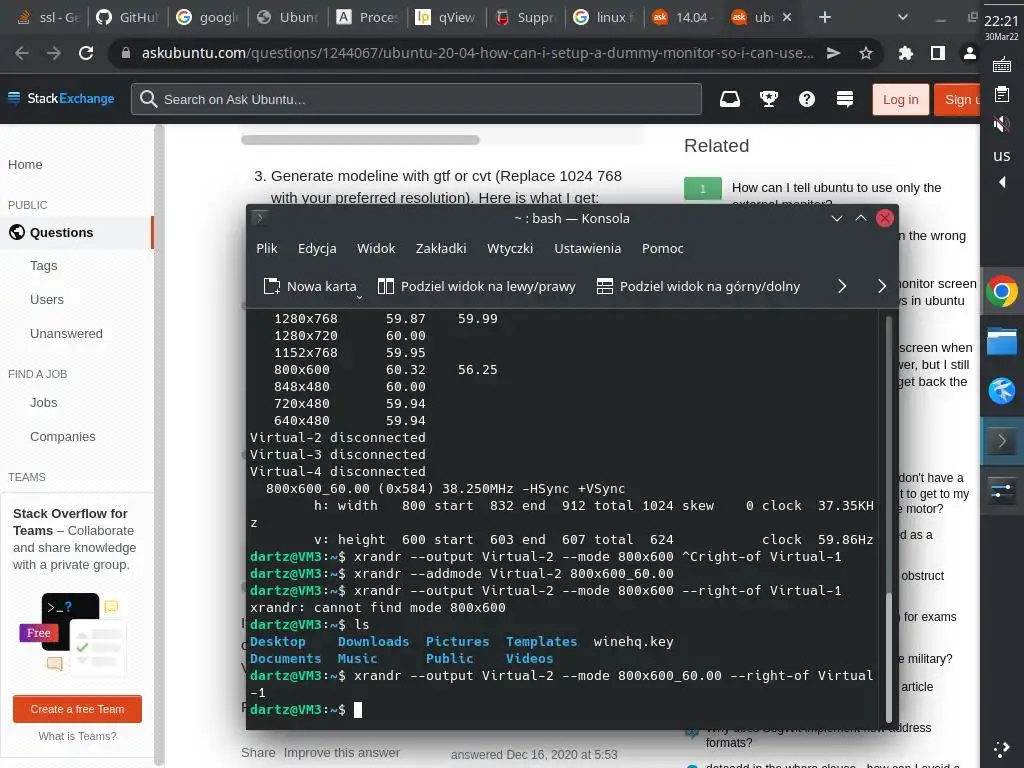Open Plik menu in Konsola
Viewport: 1024px width, 768px height.
click(266, 248)
